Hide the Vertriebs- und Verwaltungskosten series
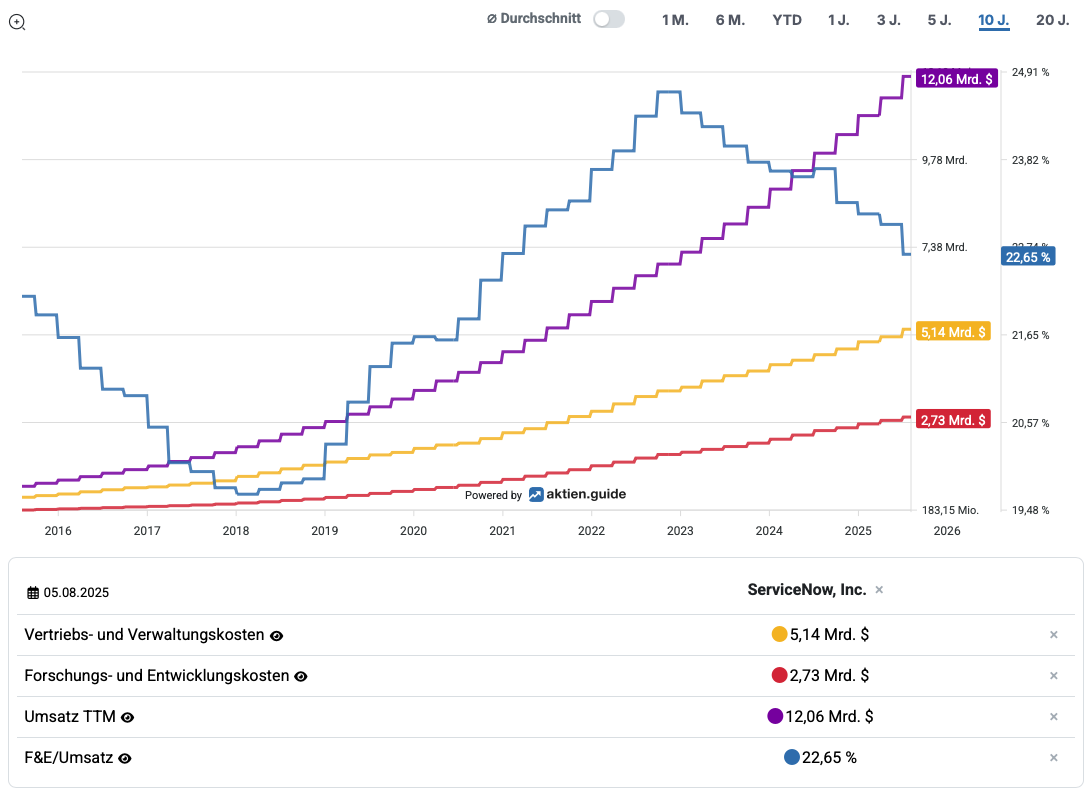This screenshot has height=793, width=1087. click(277, 636)
